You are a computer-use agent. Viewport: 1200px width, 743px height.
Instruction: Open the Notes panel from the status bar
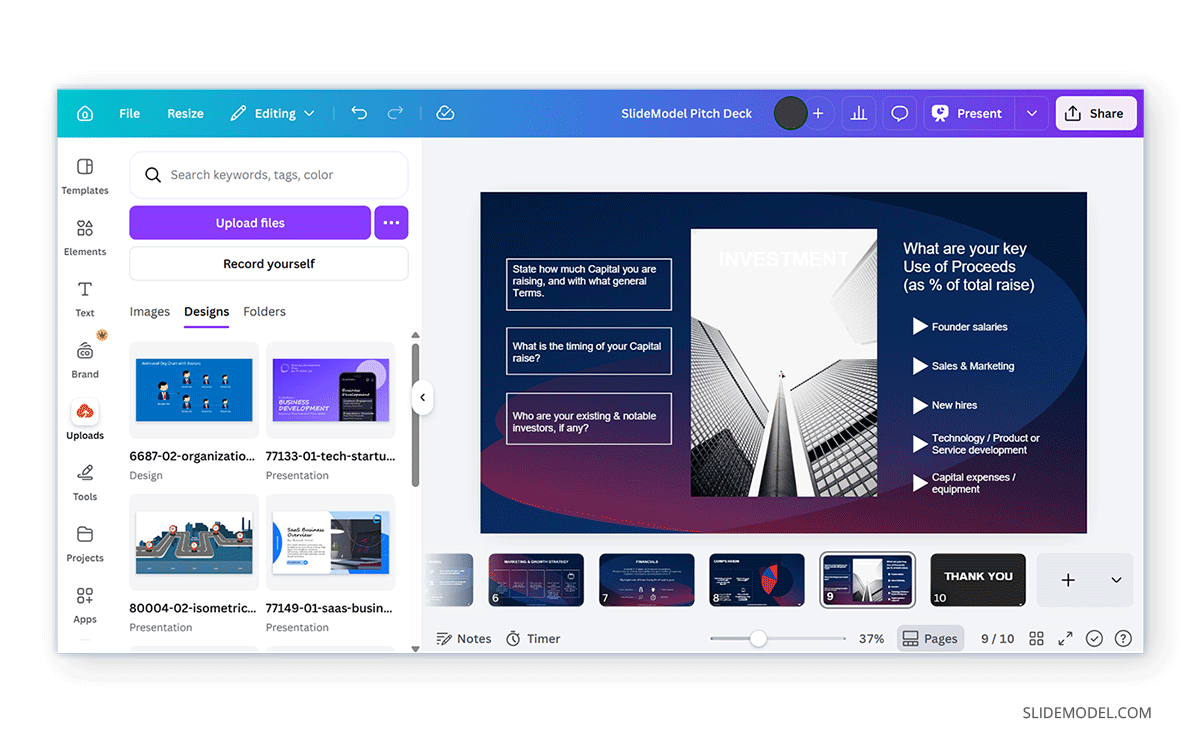463,638
